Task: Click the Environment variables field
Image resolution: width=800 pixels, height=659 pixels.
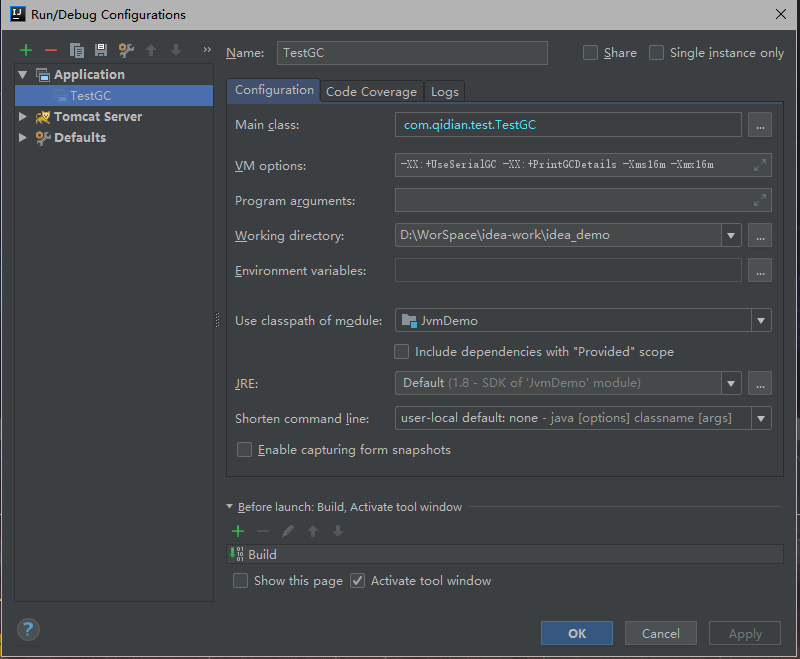Action: point(568,270)
